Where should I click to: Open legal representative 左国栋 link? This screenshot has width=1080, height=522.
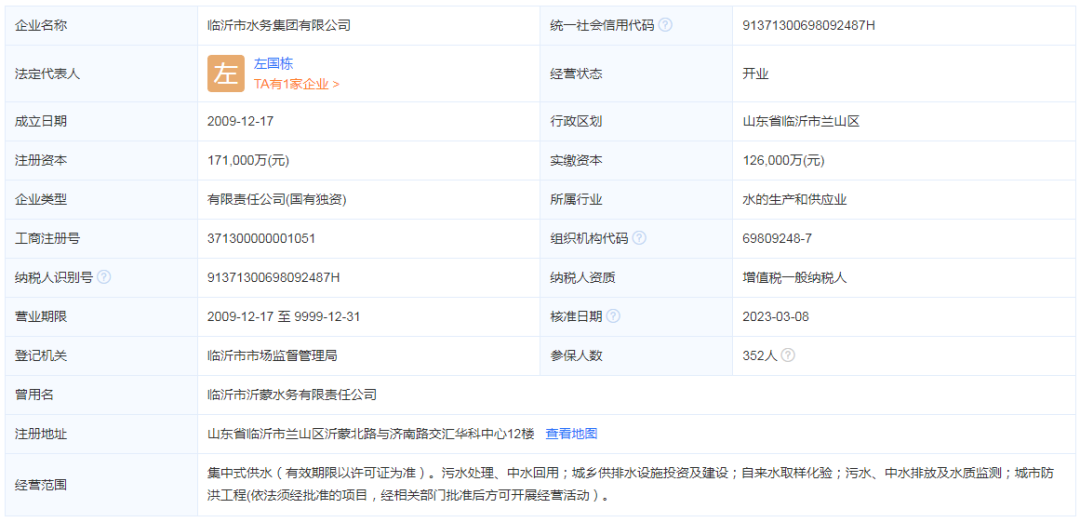273,64
